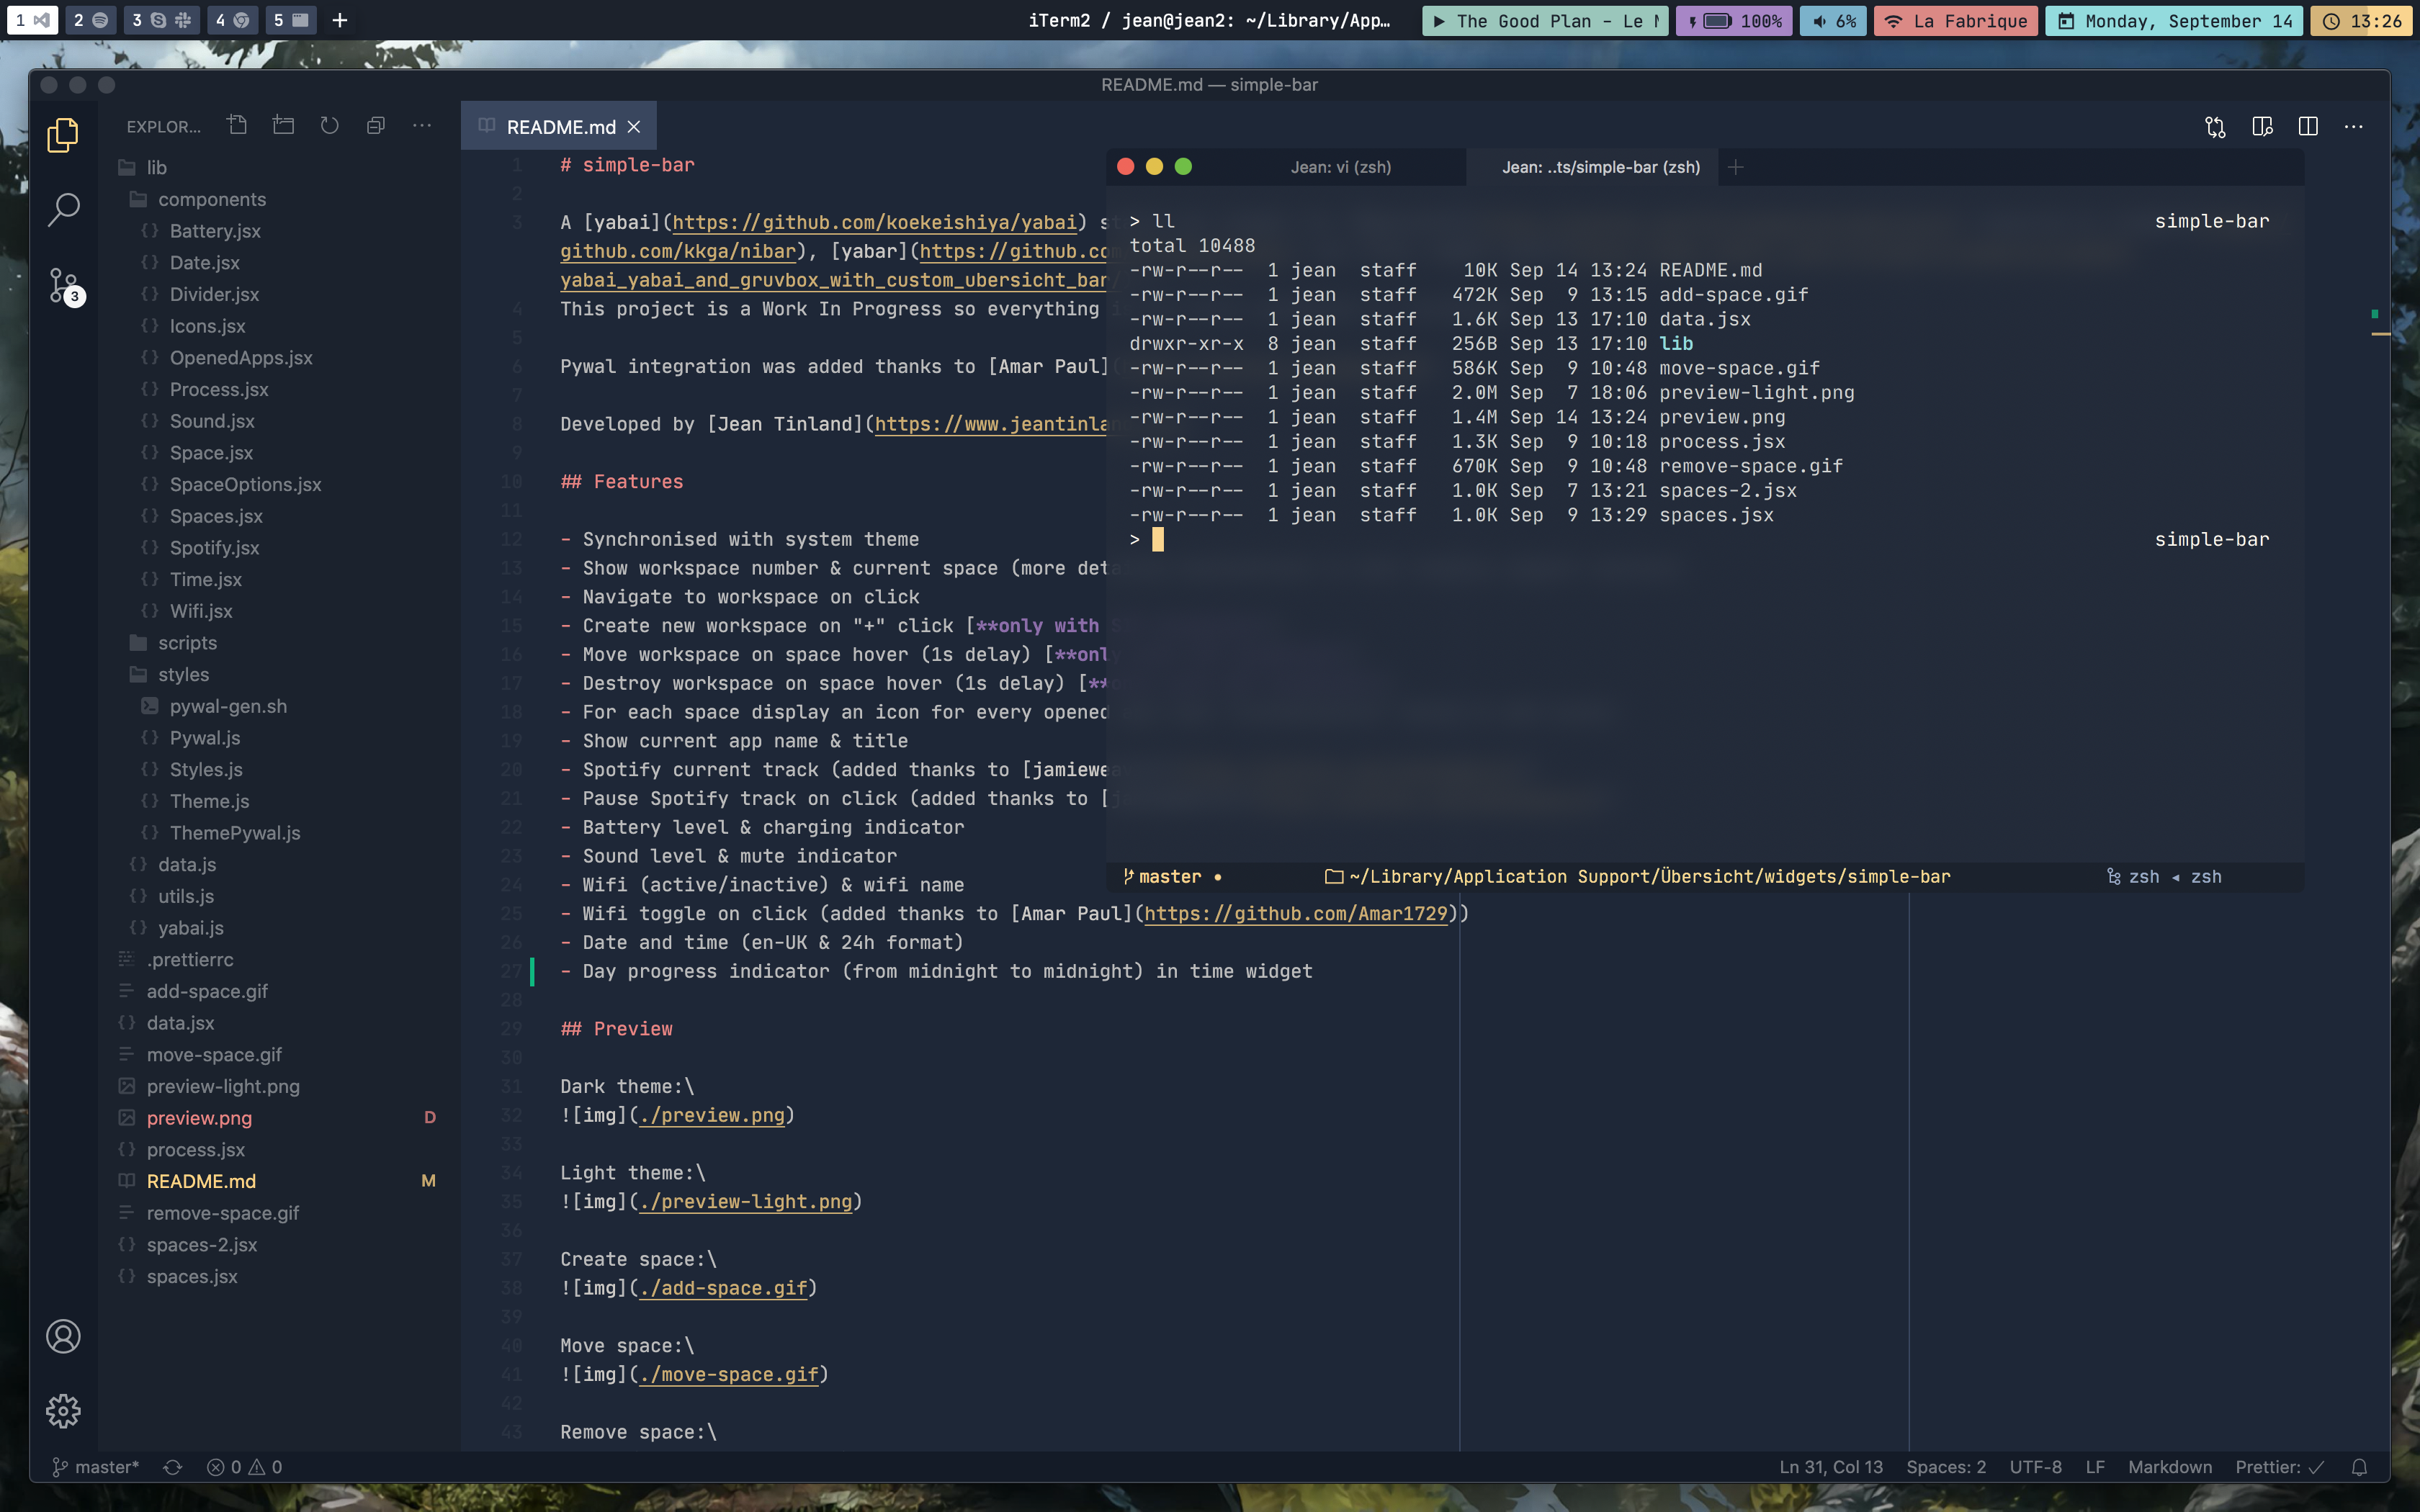Close the README.md editor tab
This screenshot has width=2420, height=1512.
(x=634, y=127)
